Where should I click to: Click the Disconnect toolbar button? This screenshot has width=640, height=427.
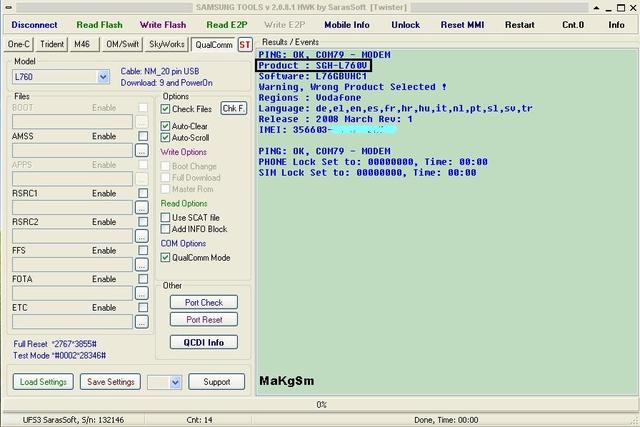tap(34, 25)
